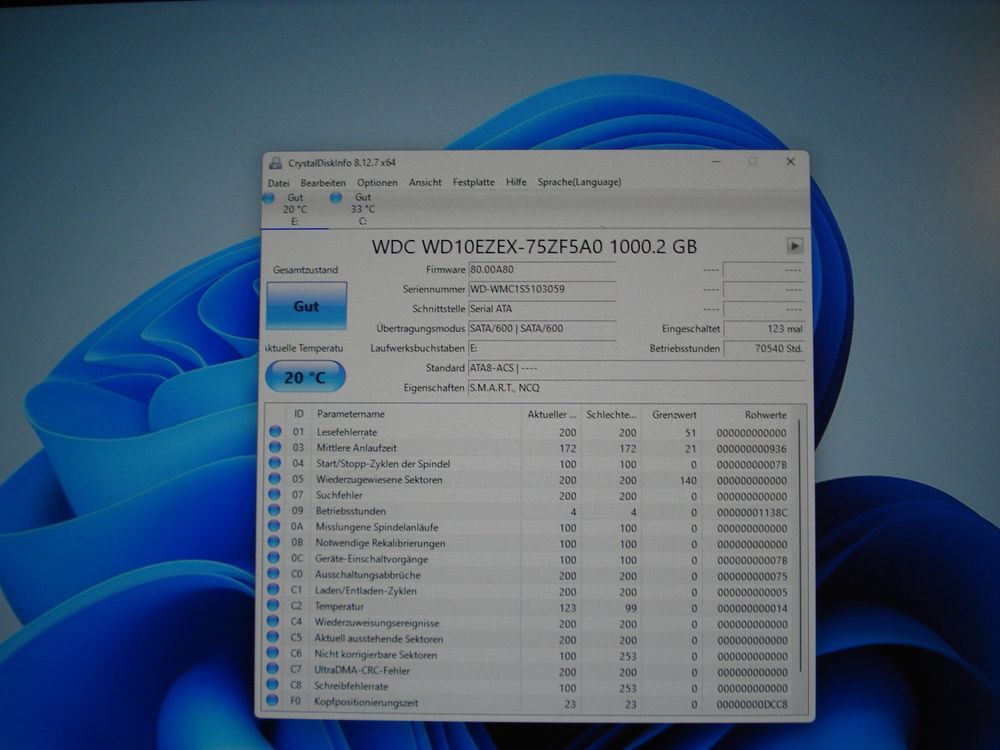Click the Rohwerte column header
The width and height of the screenshot is (1000, 750).
click(765, 414)
